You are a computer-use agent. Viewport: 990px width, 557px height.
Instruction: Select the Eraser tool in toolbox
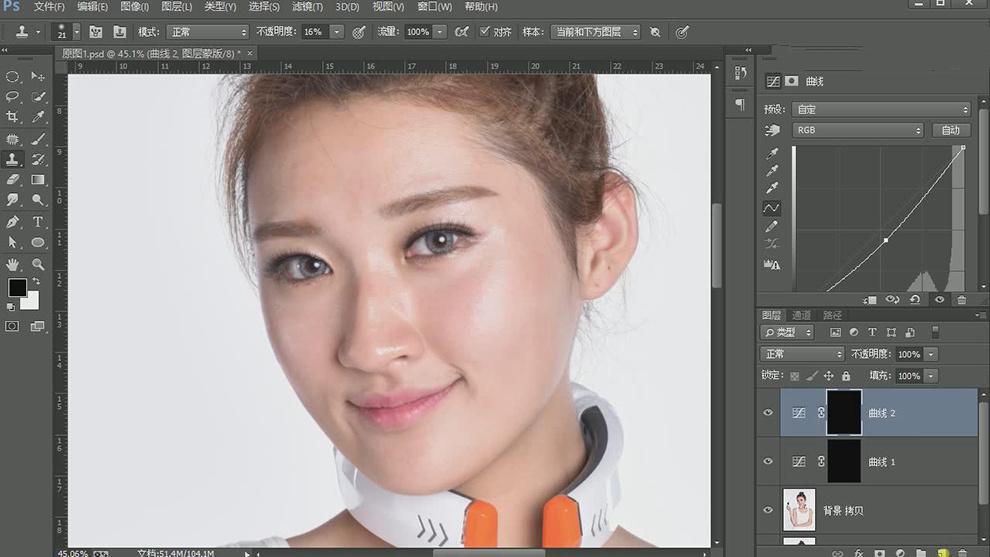(13, 180)
